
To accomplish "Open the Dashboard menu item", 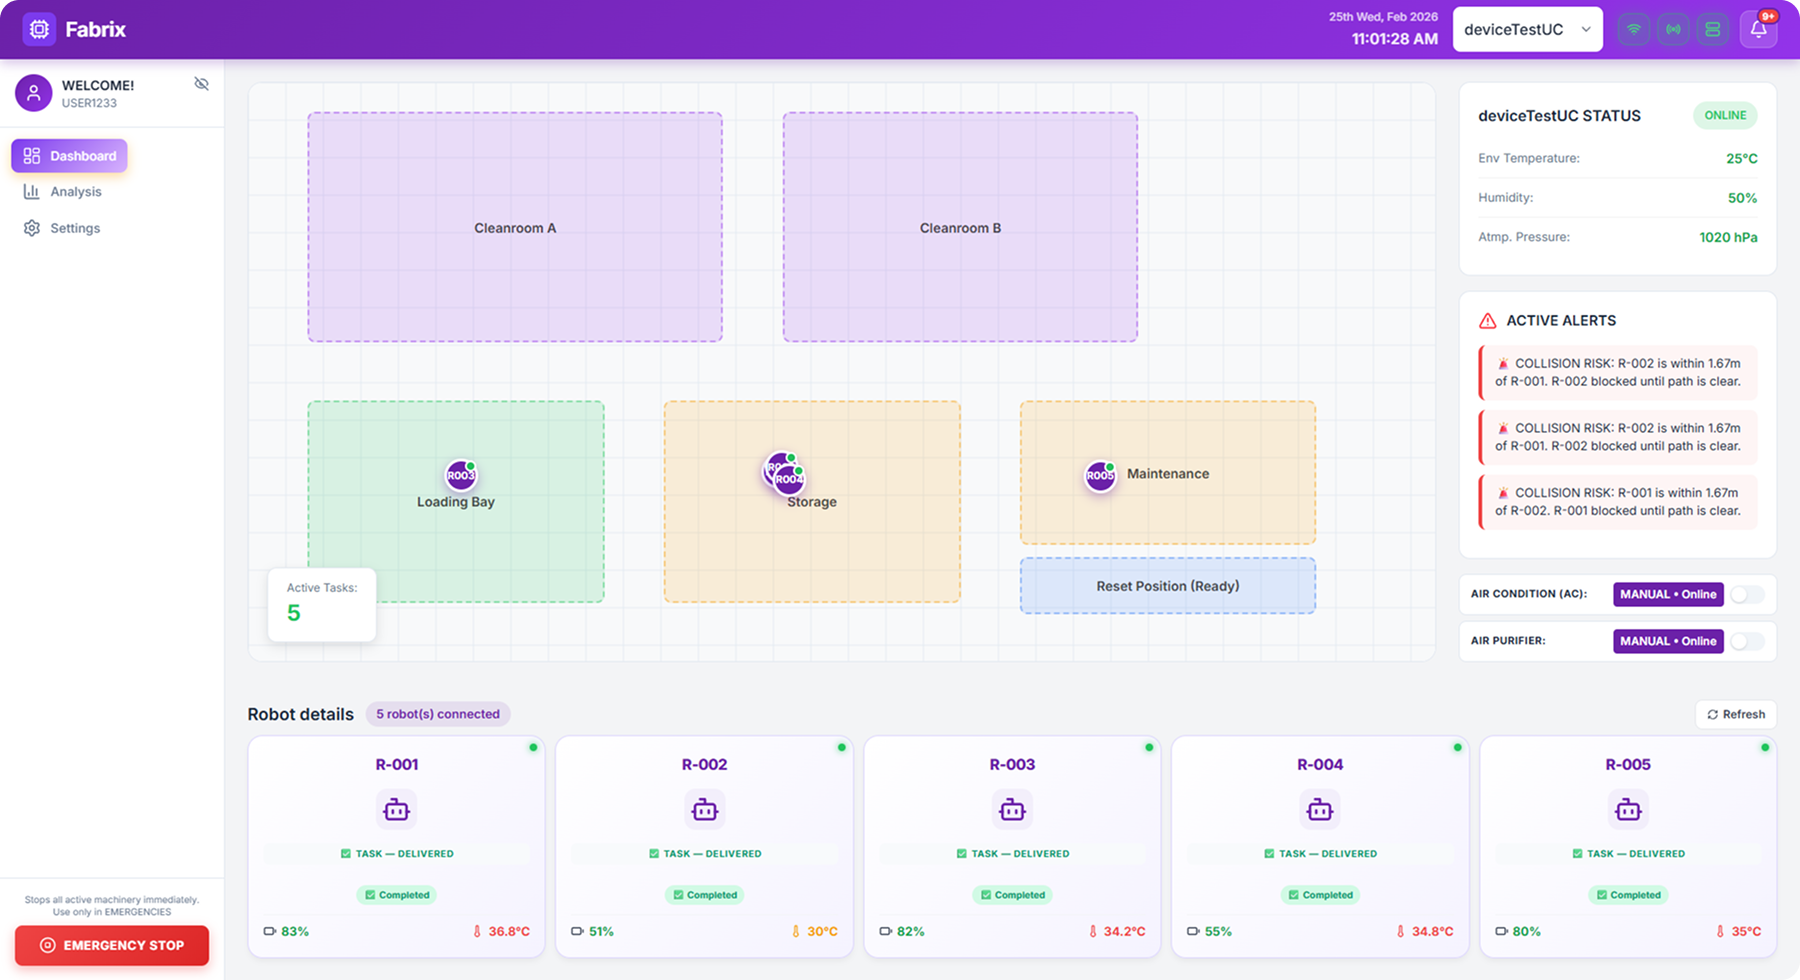I will (69, 156).
